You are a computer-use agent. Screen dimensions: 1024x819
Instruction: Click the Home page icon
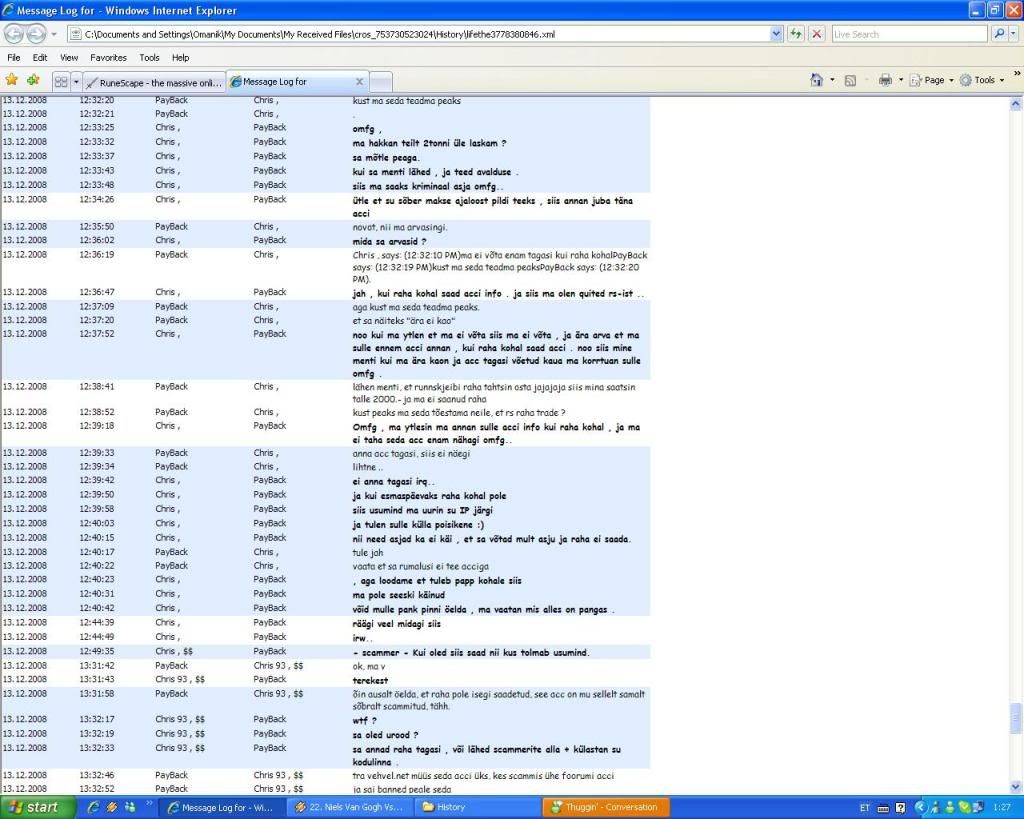click(x=816, y=80)
